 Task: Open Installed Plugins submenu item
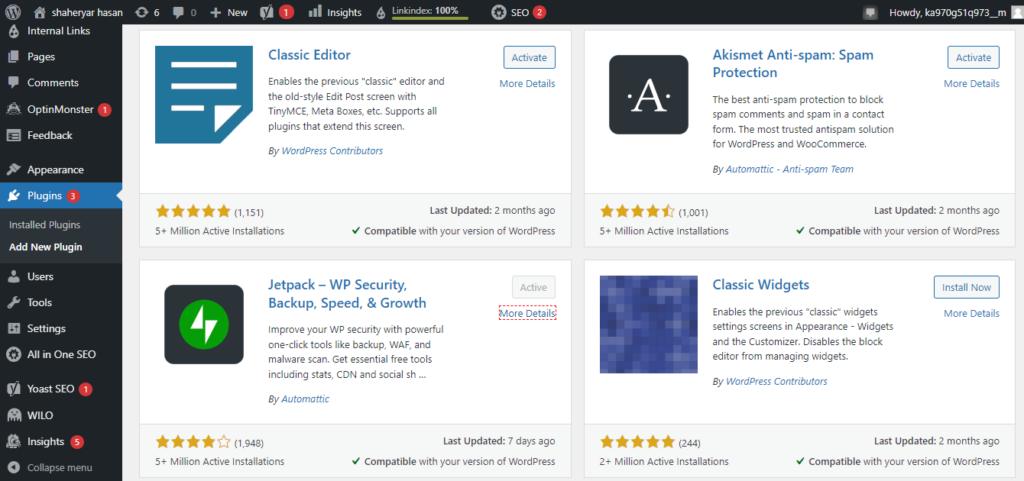click(44, 225)
